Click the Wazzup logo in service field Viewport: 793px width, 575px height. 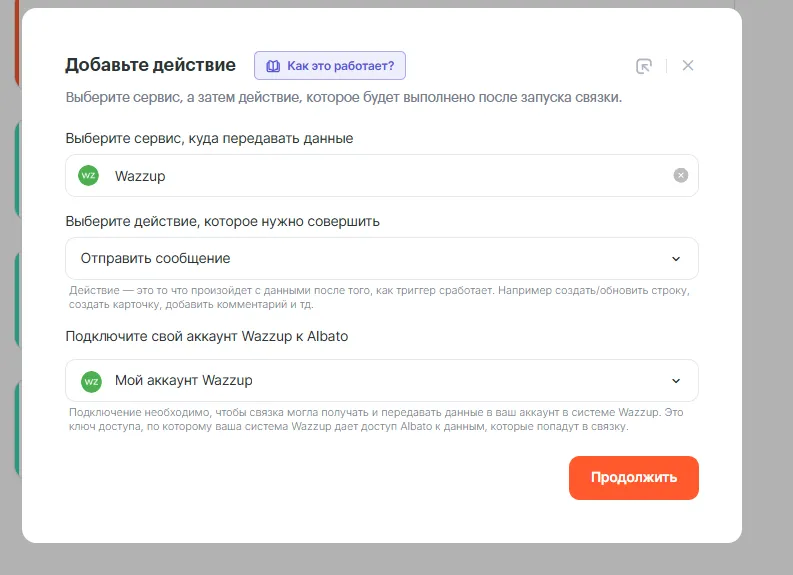(89, 176)
